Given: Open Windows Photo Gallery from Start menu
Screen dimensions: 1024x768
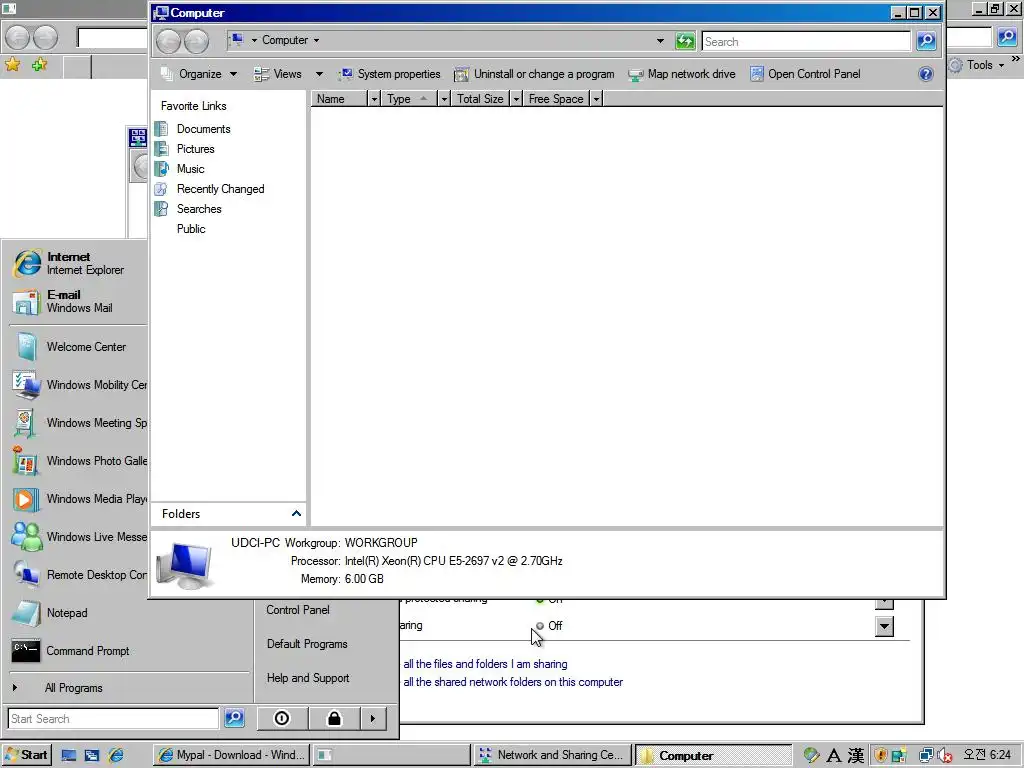Looking at the screenshot, I should (78, 460).
